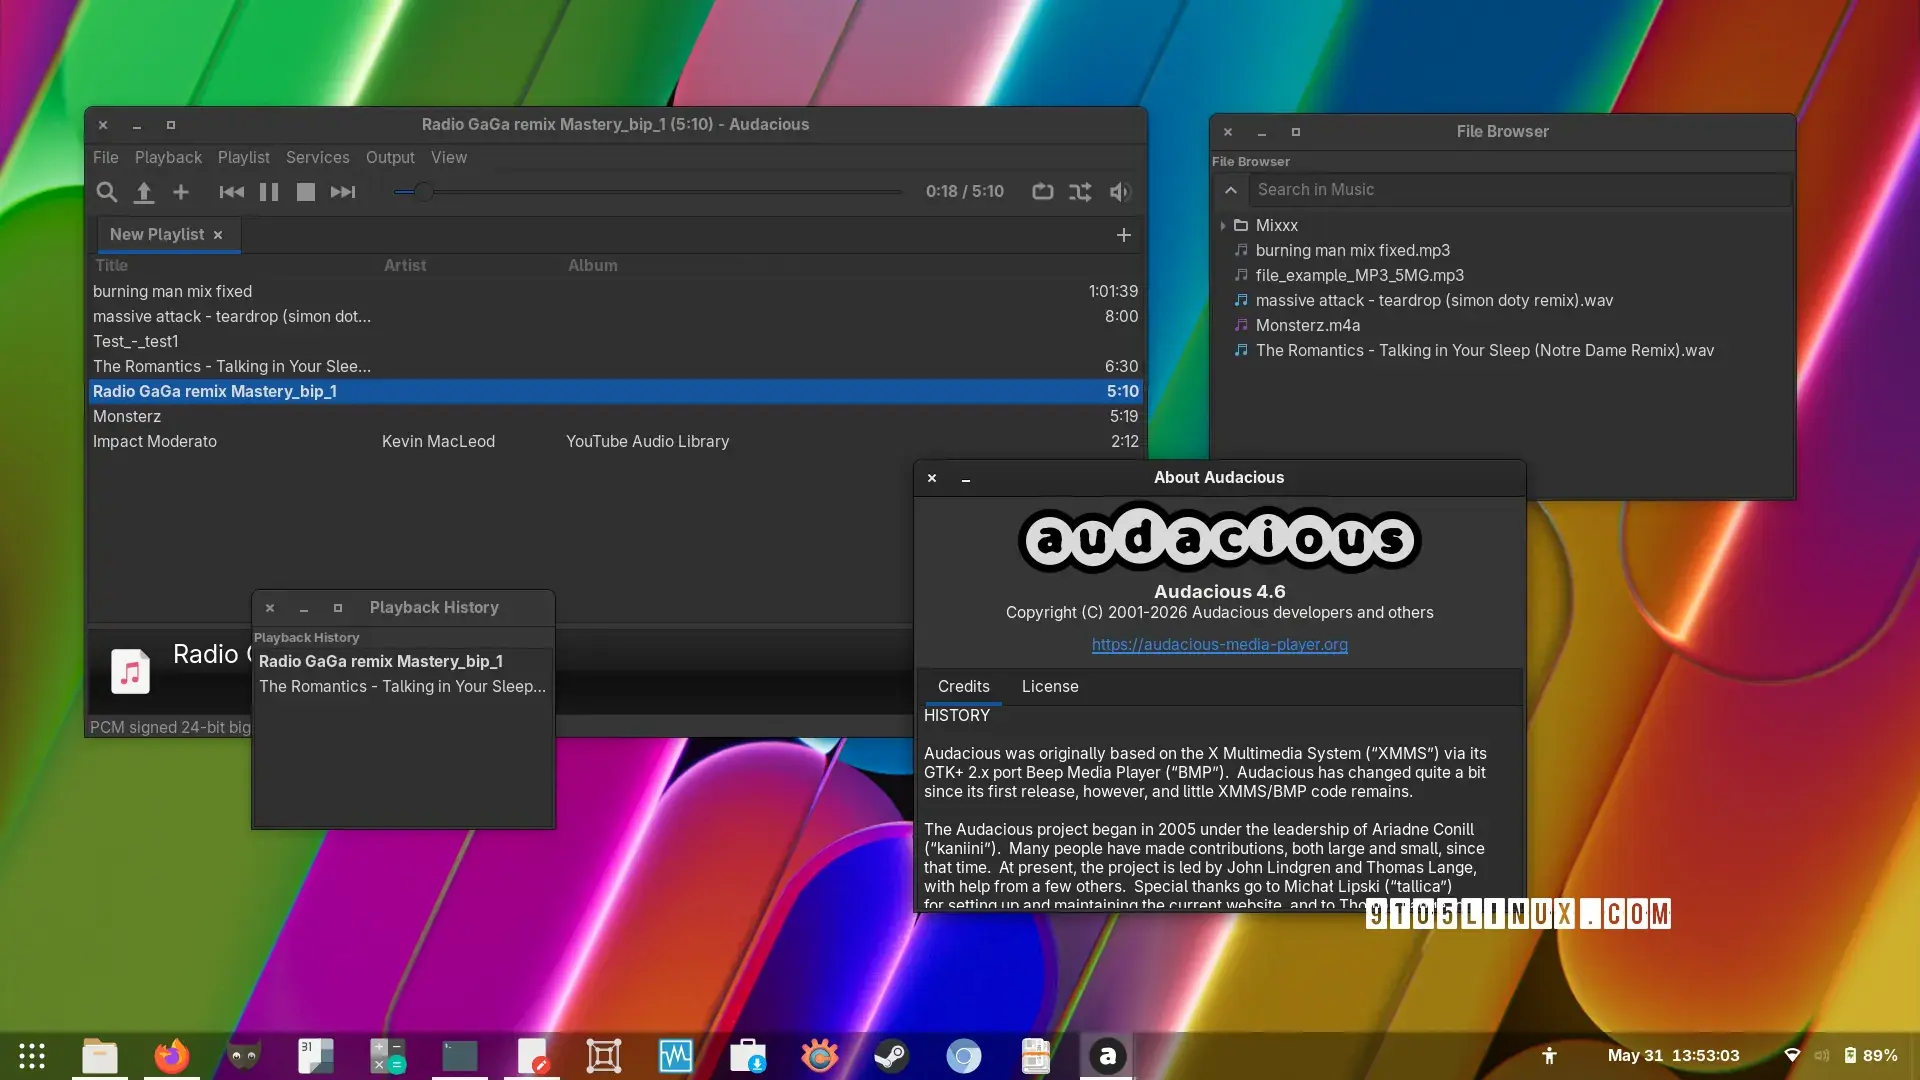1920x1080 pixels.
Task: Select 'burning man mix fixed.mp3' file
Action: click(x=1352, y=251)
